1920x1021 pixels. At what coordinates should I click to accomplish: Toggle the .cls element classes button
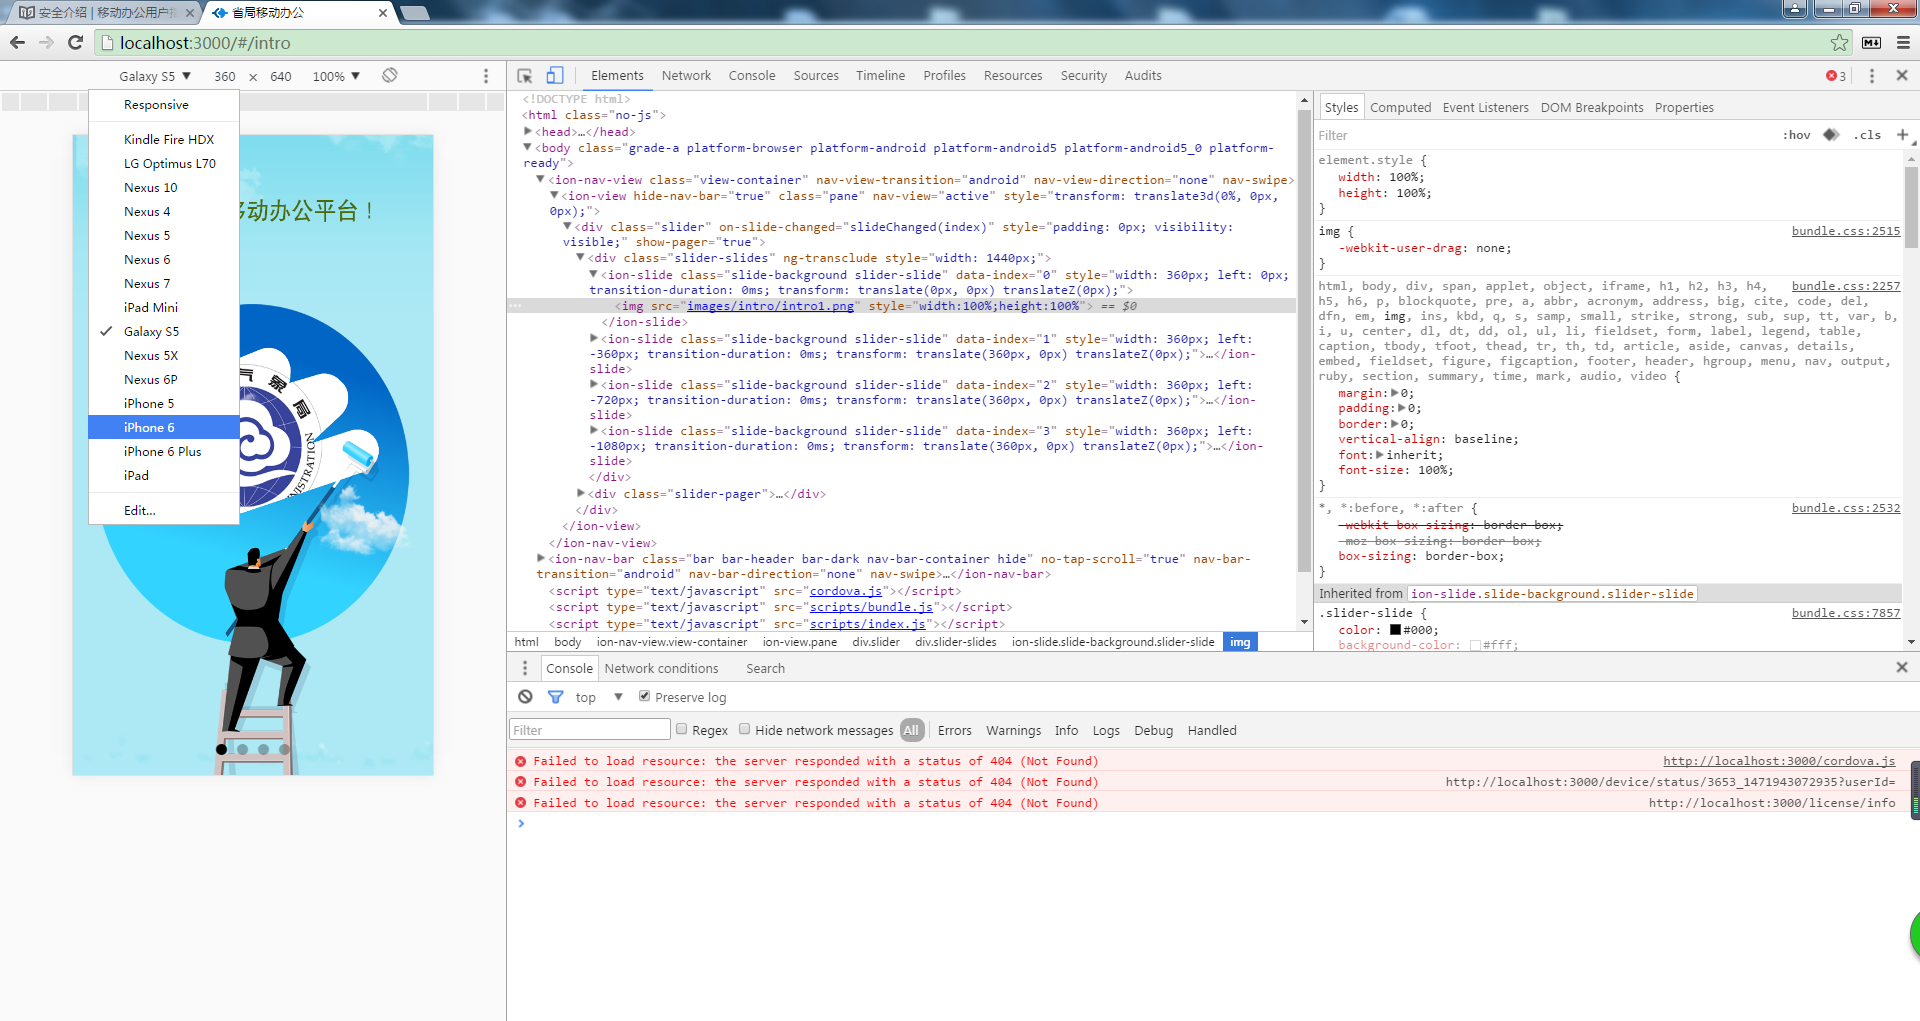pos(1867,135)
